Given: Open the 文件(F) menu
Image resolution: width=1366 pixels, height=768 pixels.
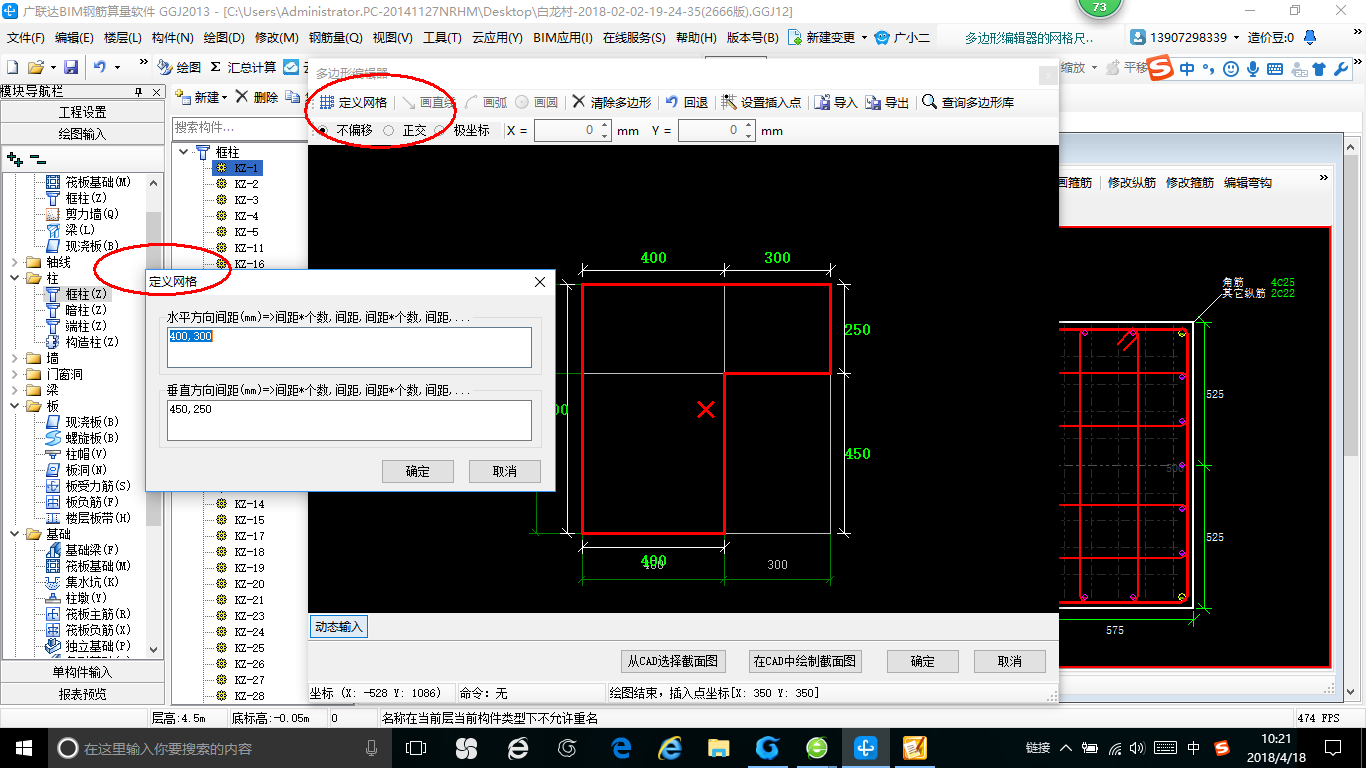Looking at the screenshot, I should pyautogui.click(x=26, y=38).
